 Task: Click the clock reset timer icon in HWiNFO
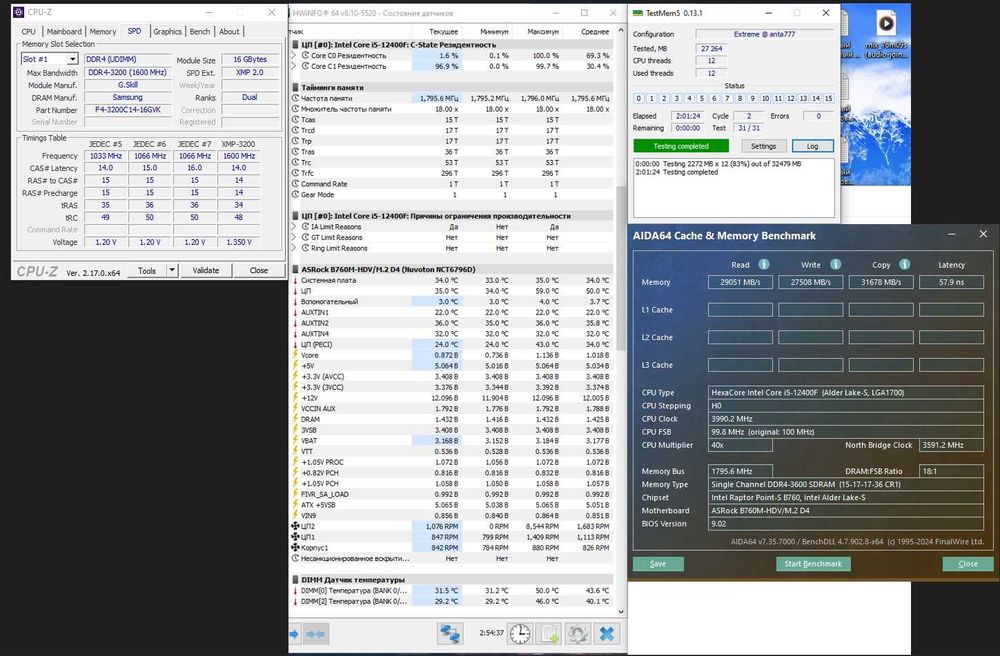519,634
